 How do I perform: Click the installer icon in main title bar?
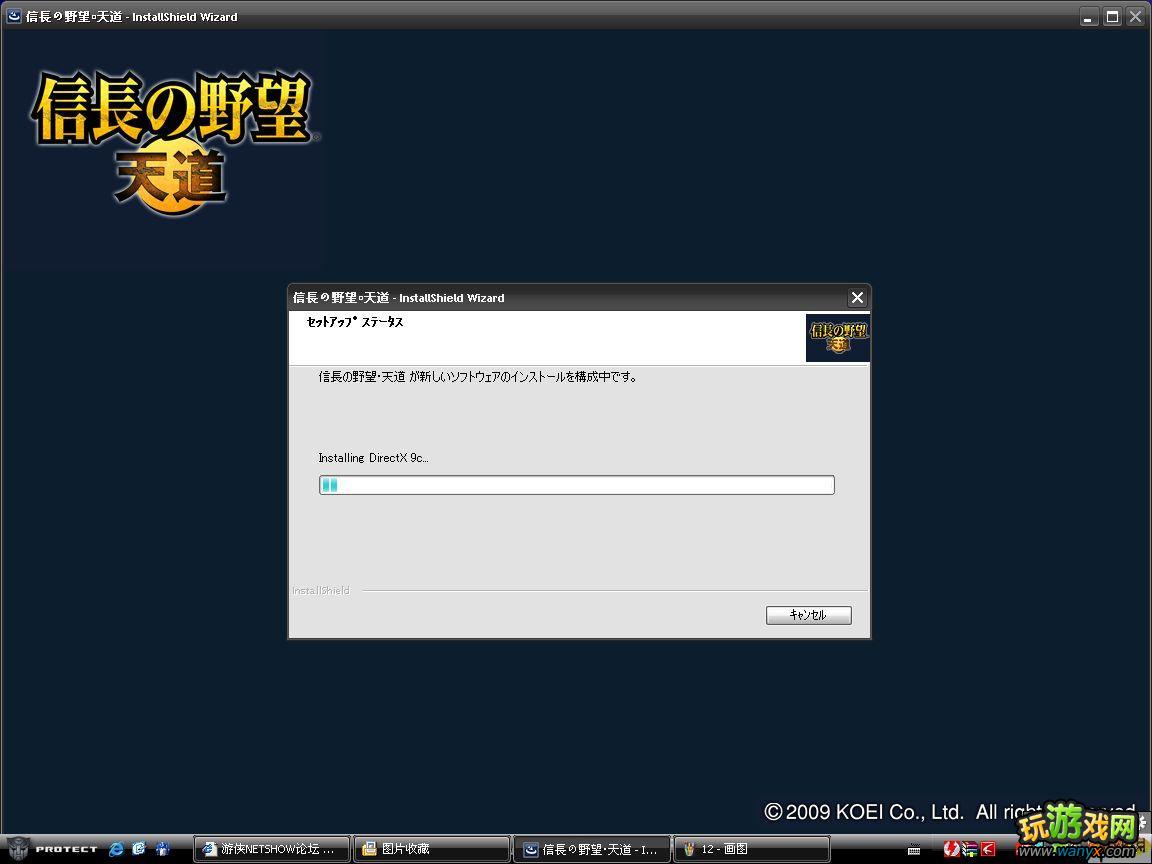click(13, 15)
